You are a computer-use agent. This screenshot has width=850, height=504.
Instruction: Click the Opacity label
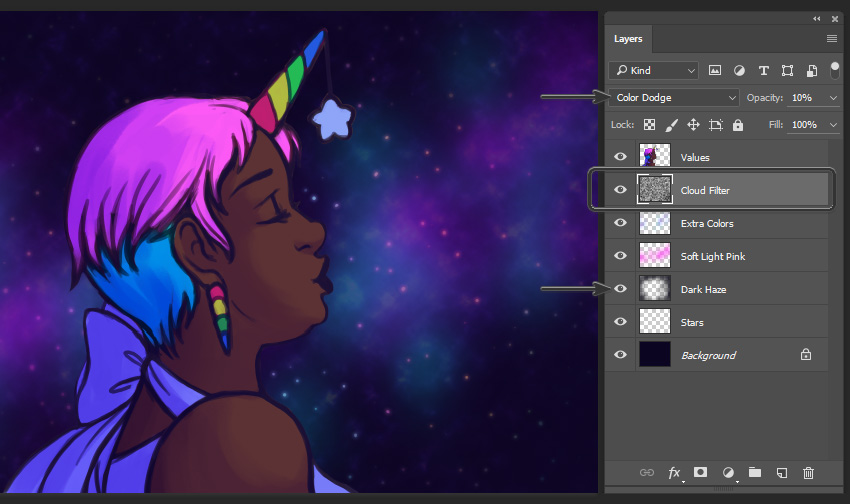tap(764, 98)
